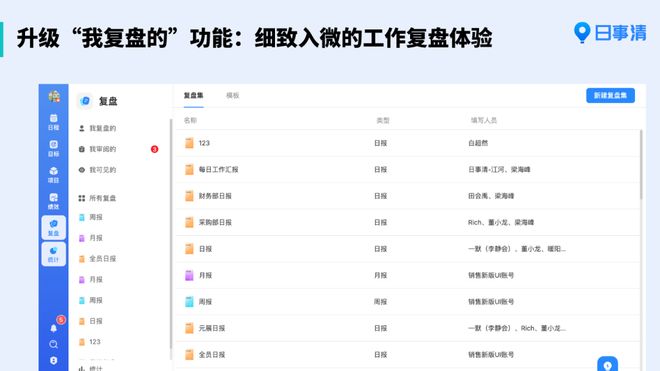Image resolution: width=660 pixels, height=371 pixels.
Task: Click the grid icon beside 所有复盘
Action: 82,198
